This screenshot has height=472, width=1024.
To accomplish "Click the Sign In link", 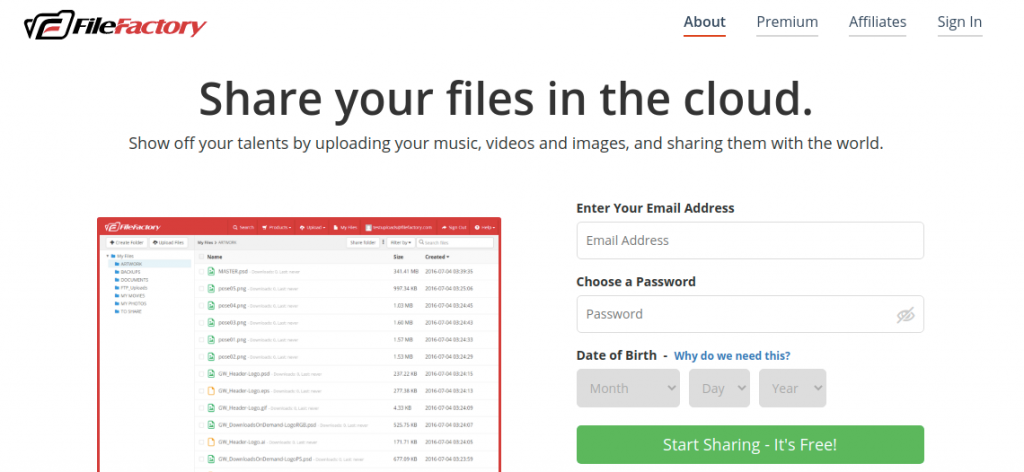I will tap(959, 22).
